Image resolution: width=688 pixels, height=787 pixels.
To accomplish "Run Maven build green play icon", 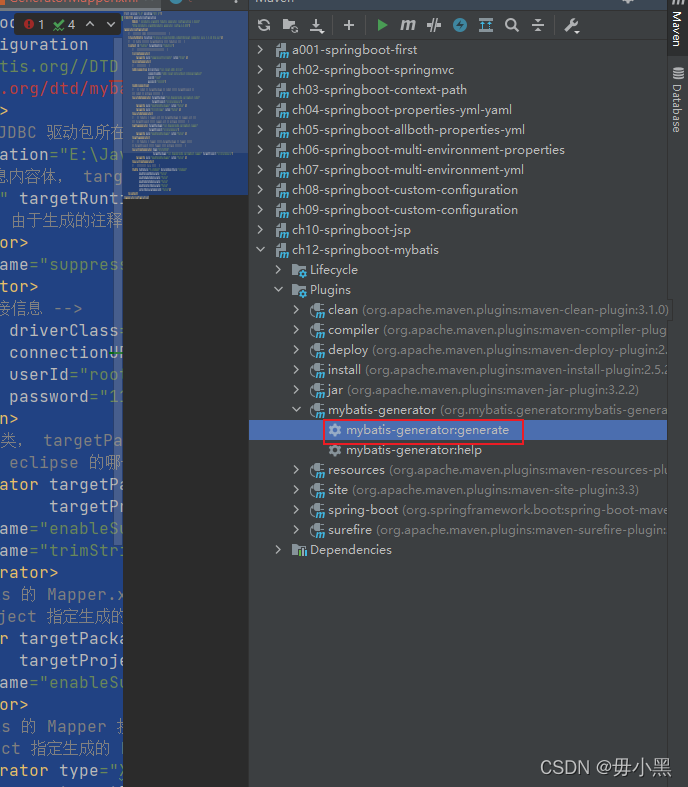I will pos(382,25).
